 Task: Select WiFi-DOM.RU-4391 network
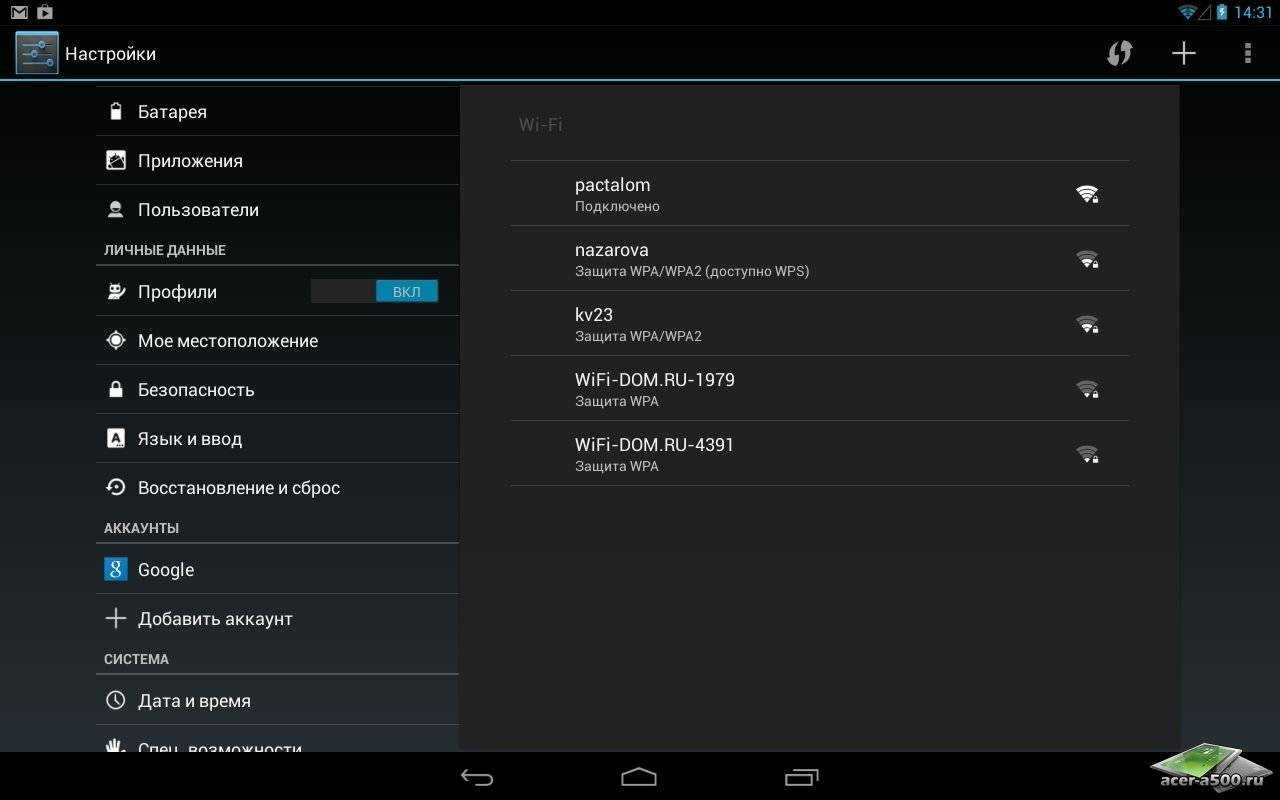pyautogui.click(x=820, y=453)
